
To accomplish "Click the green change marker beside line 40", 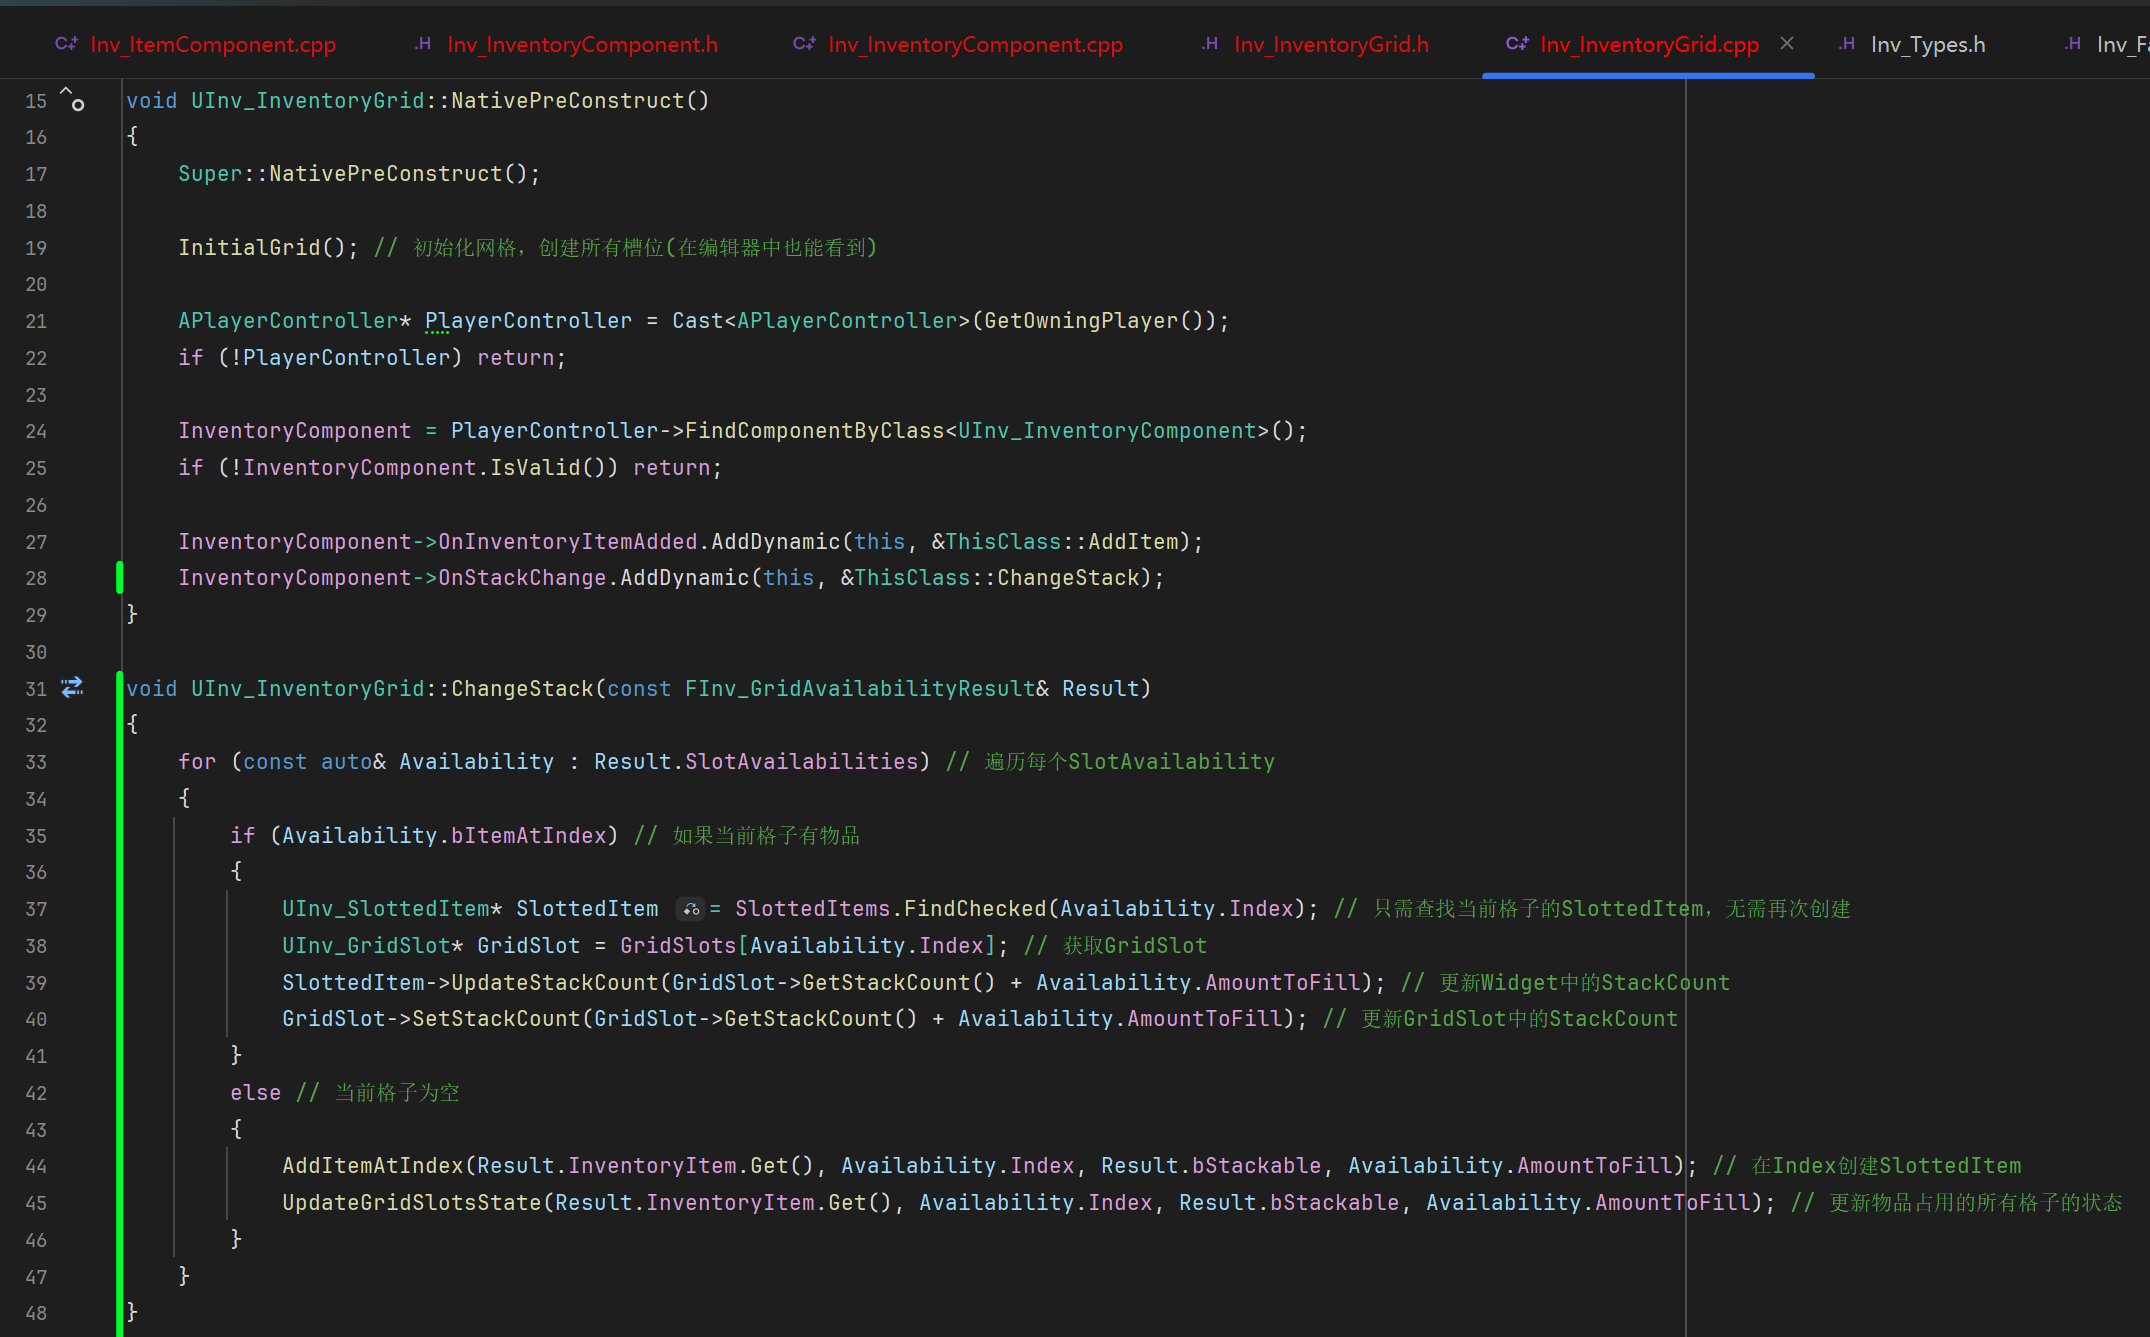I will (120, 1019).
